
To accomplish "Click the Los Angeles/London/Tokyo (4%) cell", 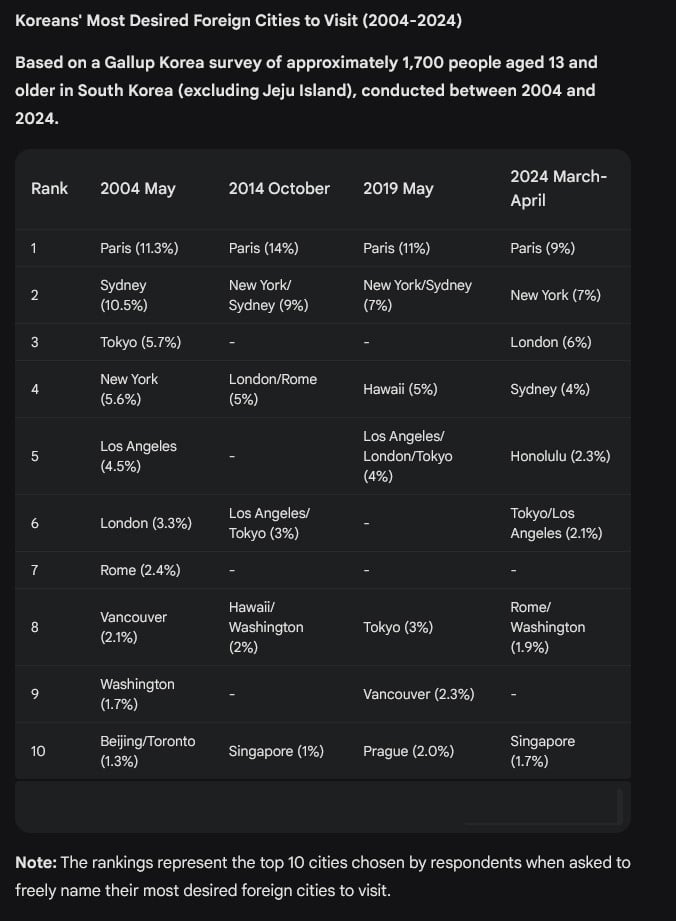I will 408,456.
